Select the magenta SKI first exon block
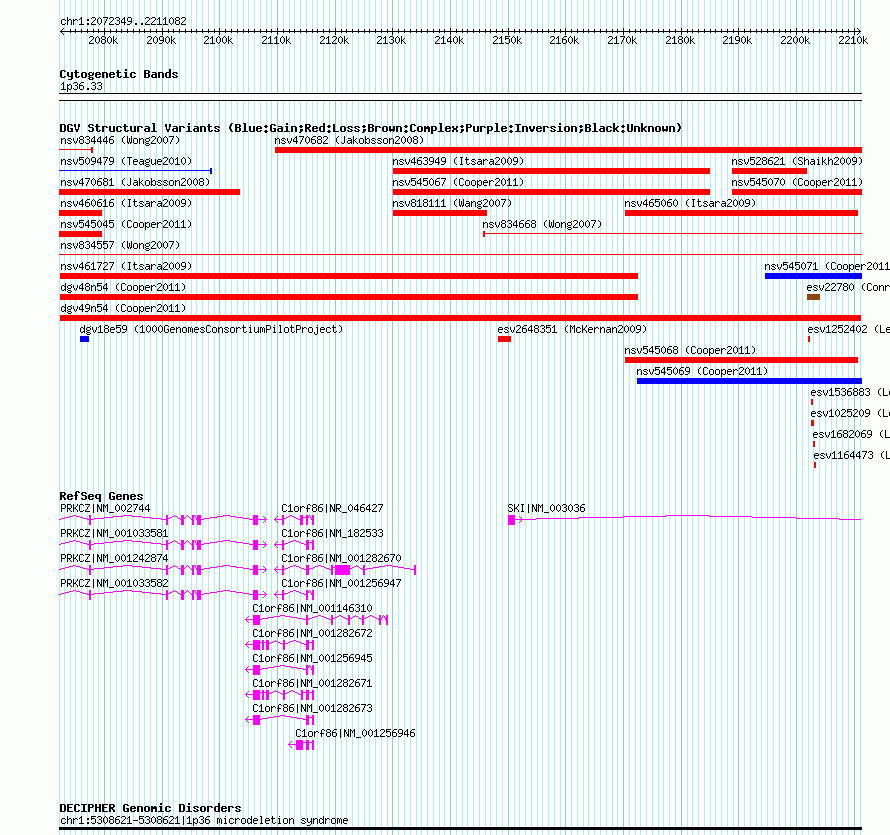Image resolution: width=890 pixels, height=835 pixels. (x=511, y=520)
